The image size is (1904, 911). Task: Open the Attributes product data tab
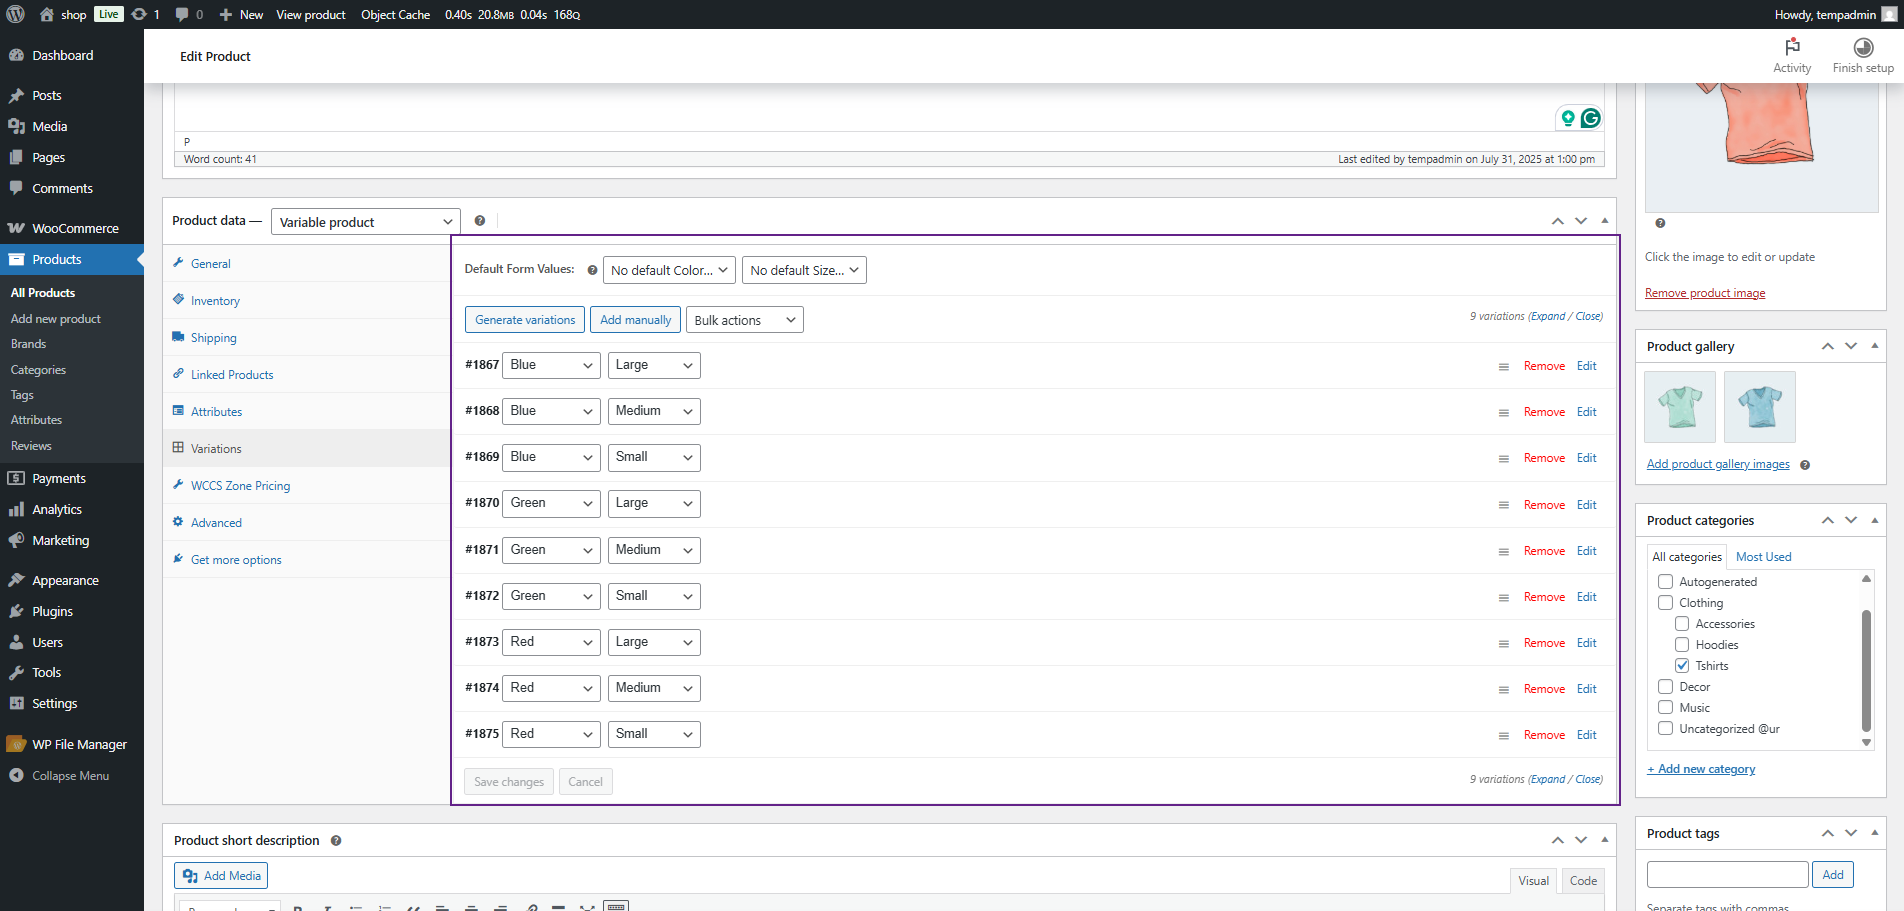point(216,412)
